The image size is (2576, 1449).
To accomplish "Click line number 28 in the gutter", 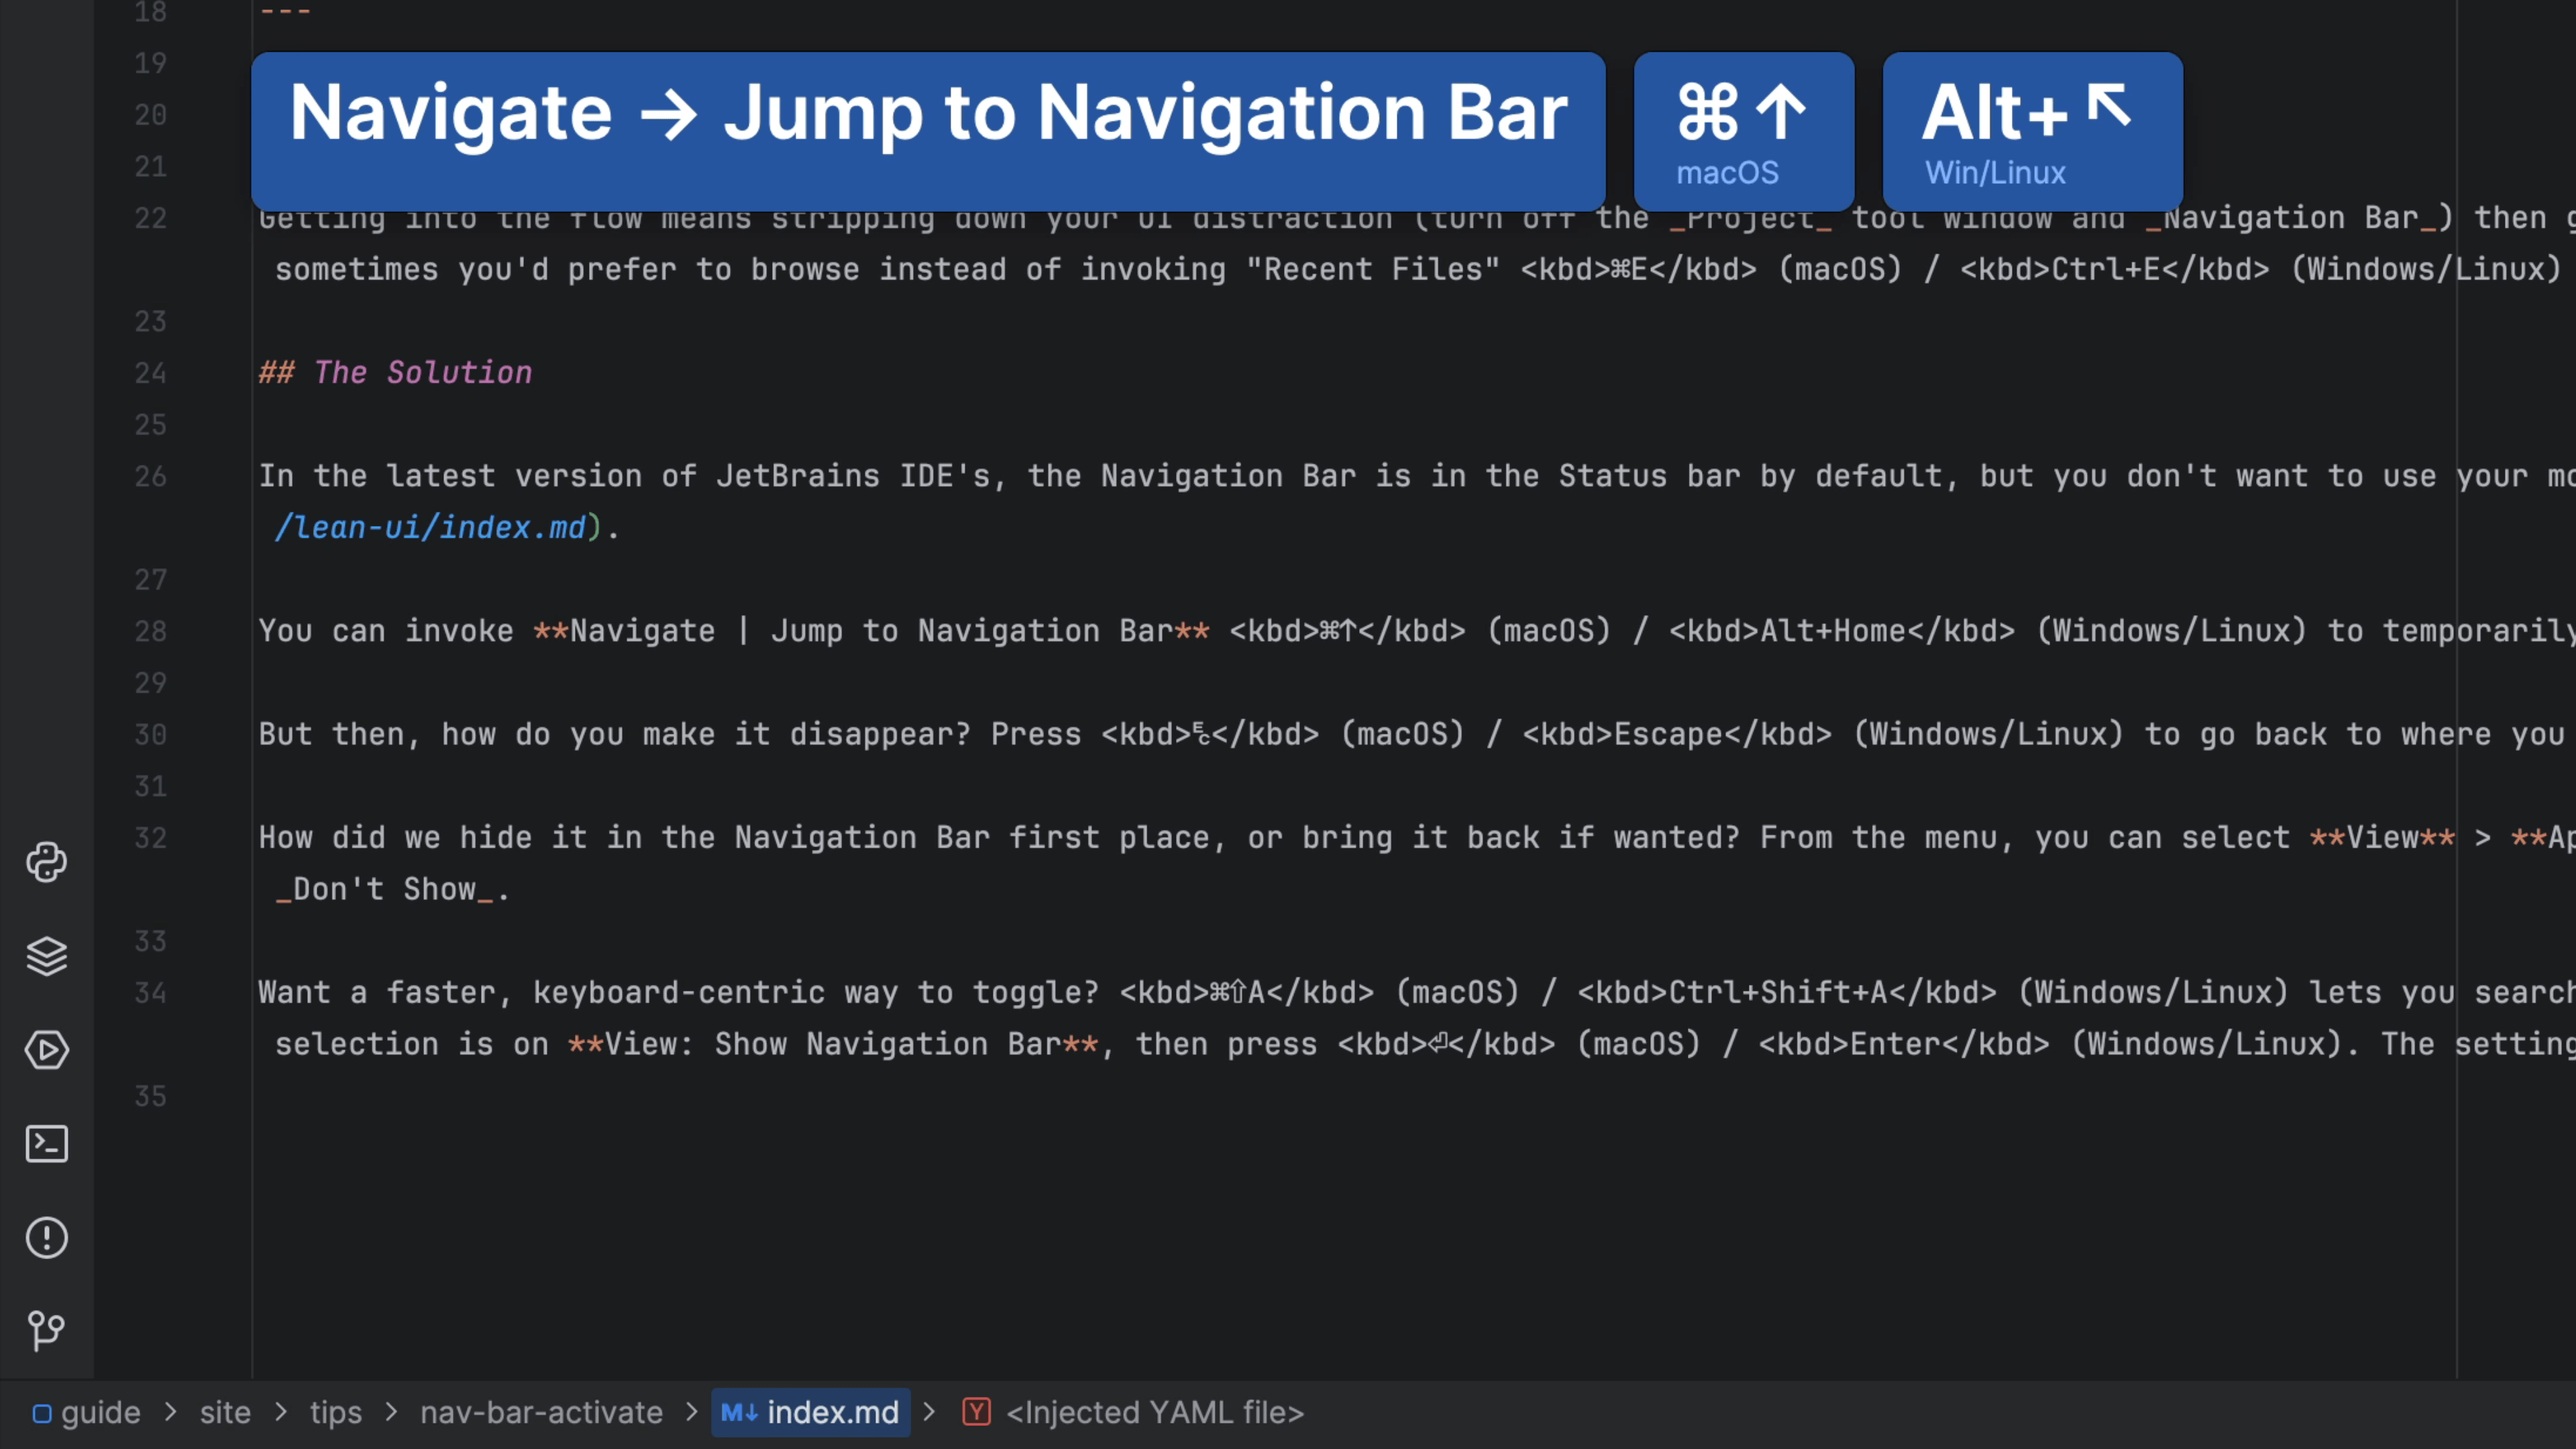I will click(151, 631).
